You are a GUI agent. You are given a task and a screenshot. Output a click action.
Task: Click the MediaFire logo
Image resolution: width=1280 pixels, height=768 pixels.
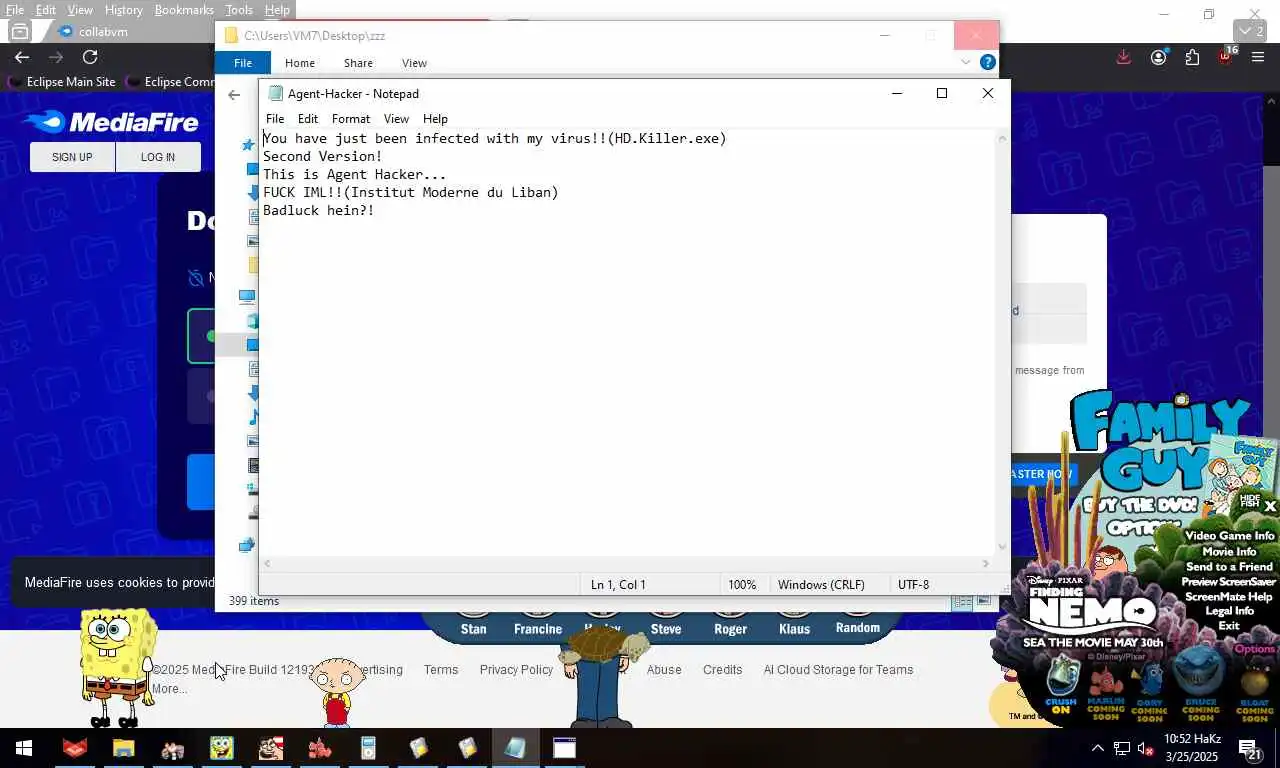click(111, 122)
